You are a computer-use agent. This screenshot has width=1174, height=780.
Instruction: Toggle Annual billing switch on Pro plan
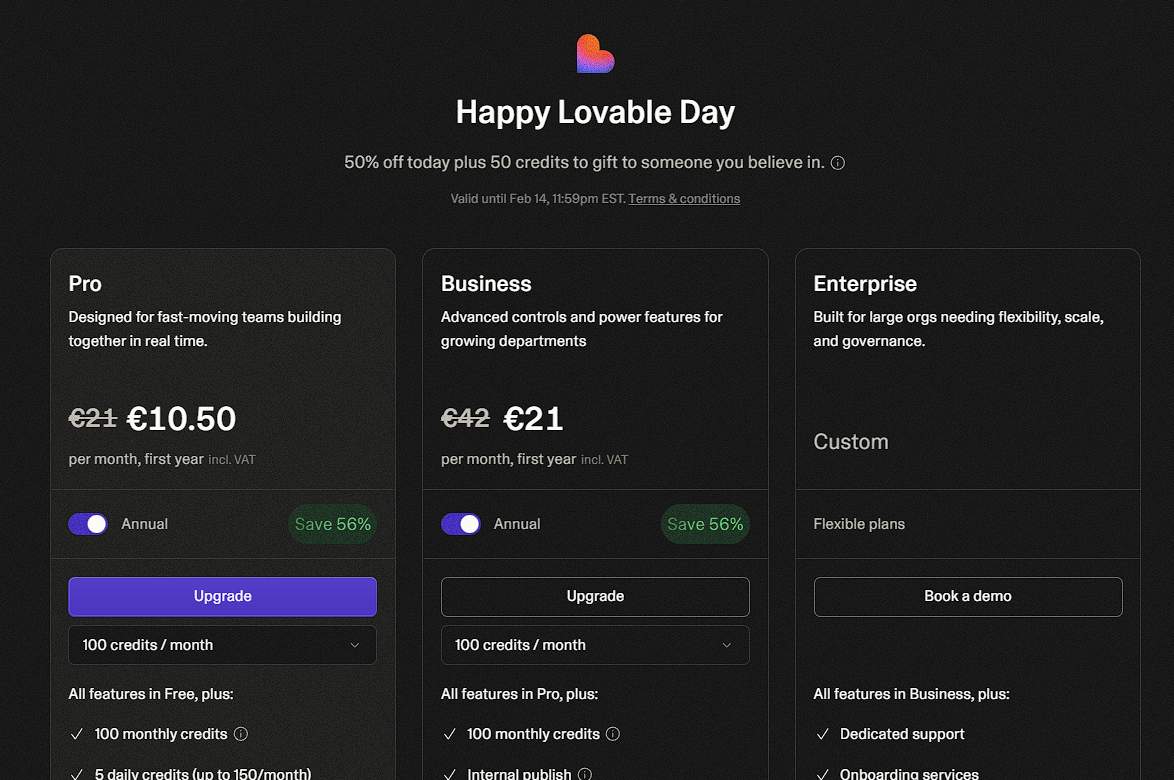pyautogui.click(x=88, y=524)
